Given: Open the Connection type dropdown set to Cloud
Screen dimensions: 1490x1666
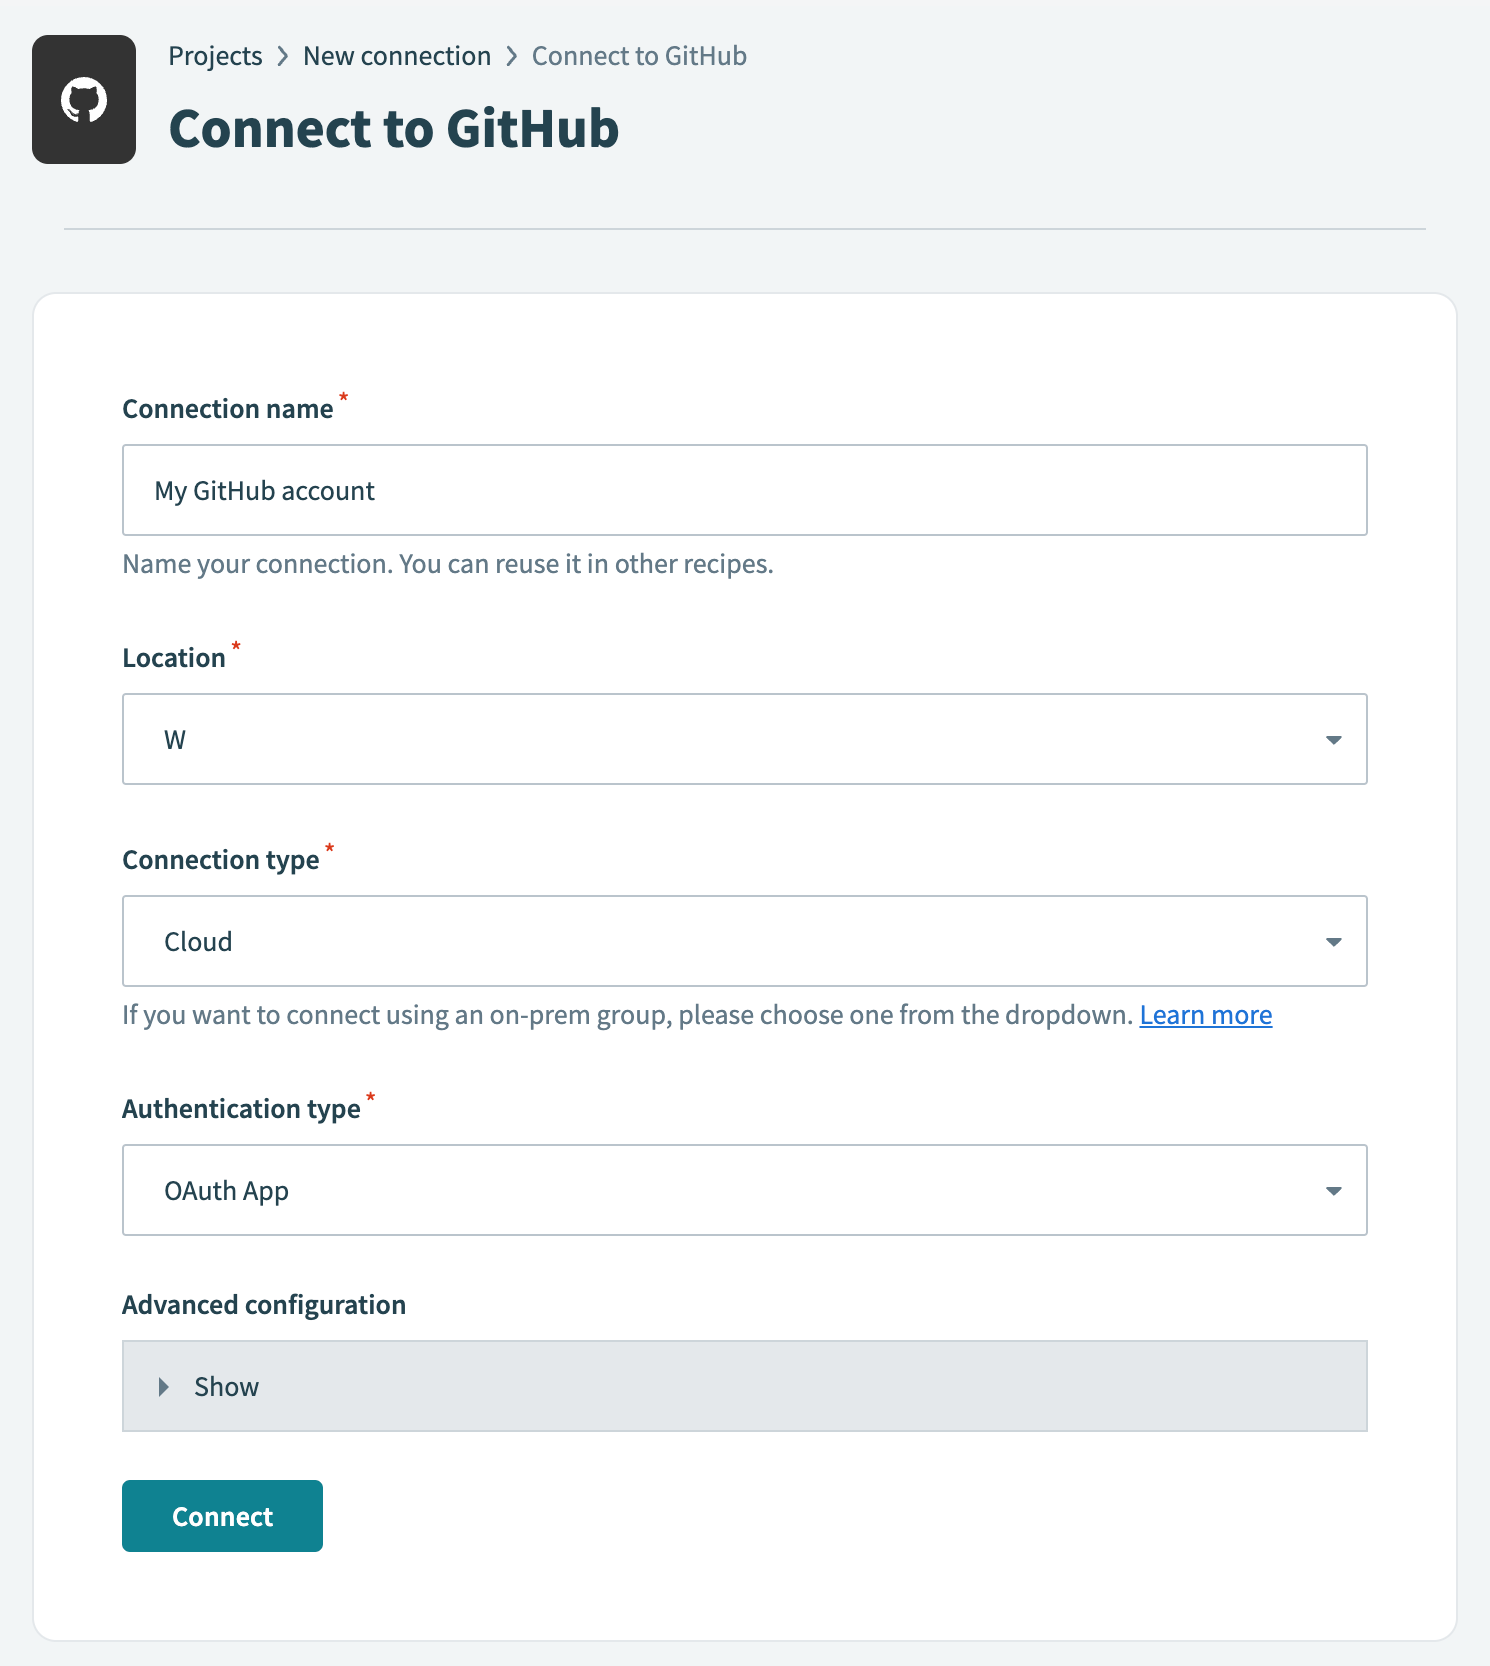Looking at the screenshot, I should 745,941.
